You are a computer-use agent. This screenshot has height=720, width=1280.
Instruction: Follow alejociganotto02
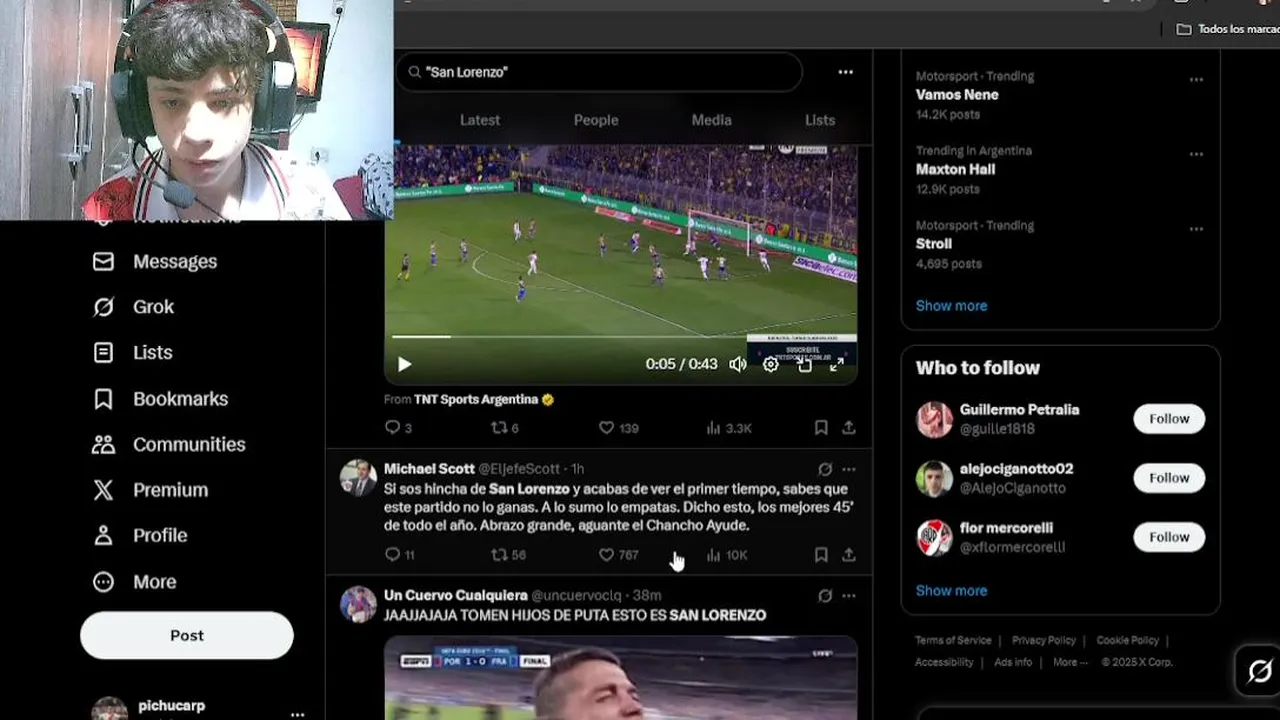point(1169,478)
